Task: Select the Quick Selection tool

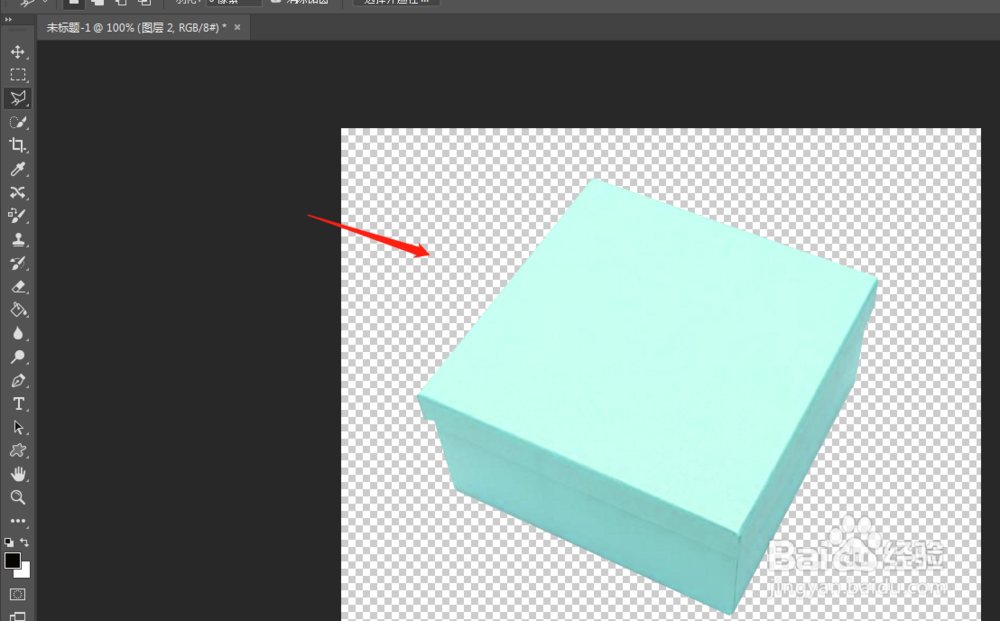Action: (18, 122)
